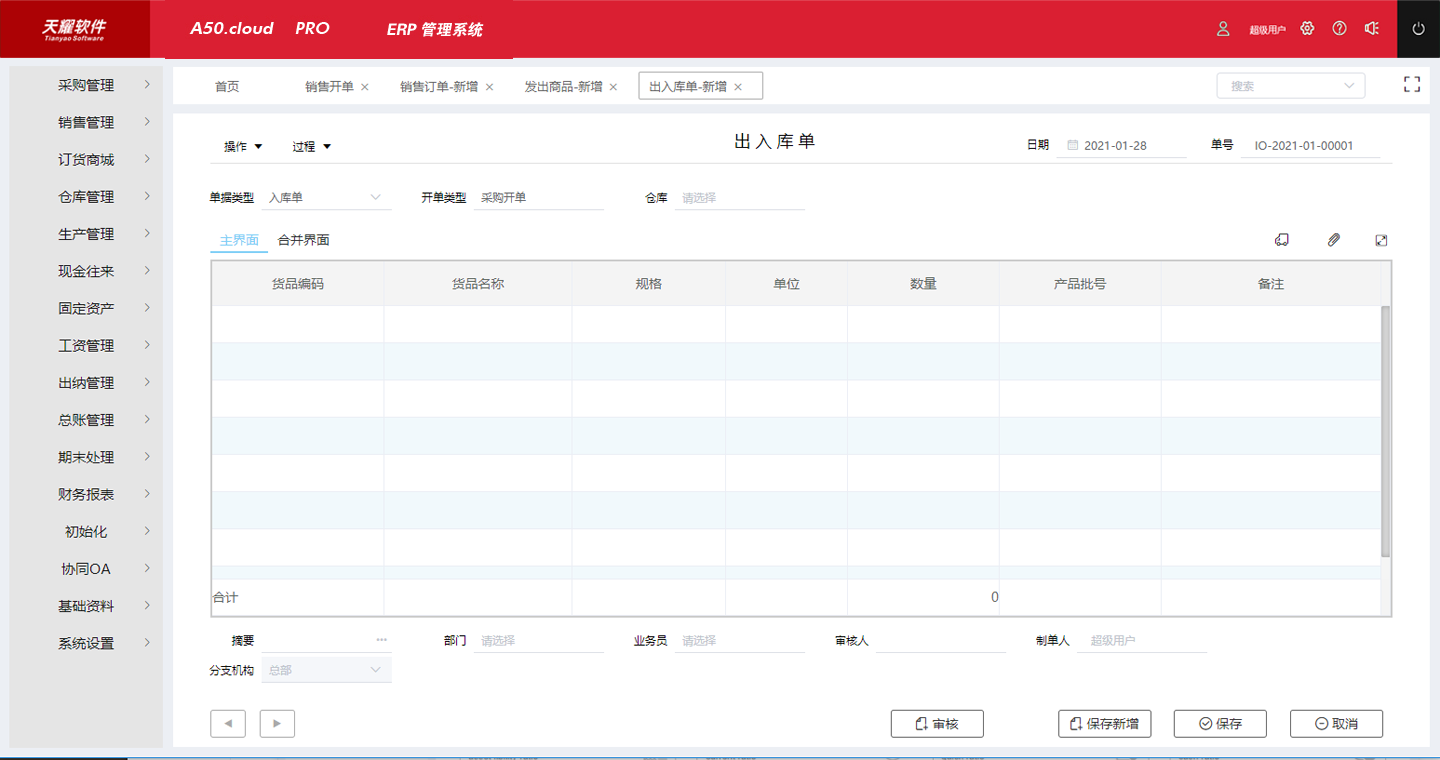Screen dimensions: 1440x760
Task: Click the expand table icon above grid
Action: (x=1381, y=240)
